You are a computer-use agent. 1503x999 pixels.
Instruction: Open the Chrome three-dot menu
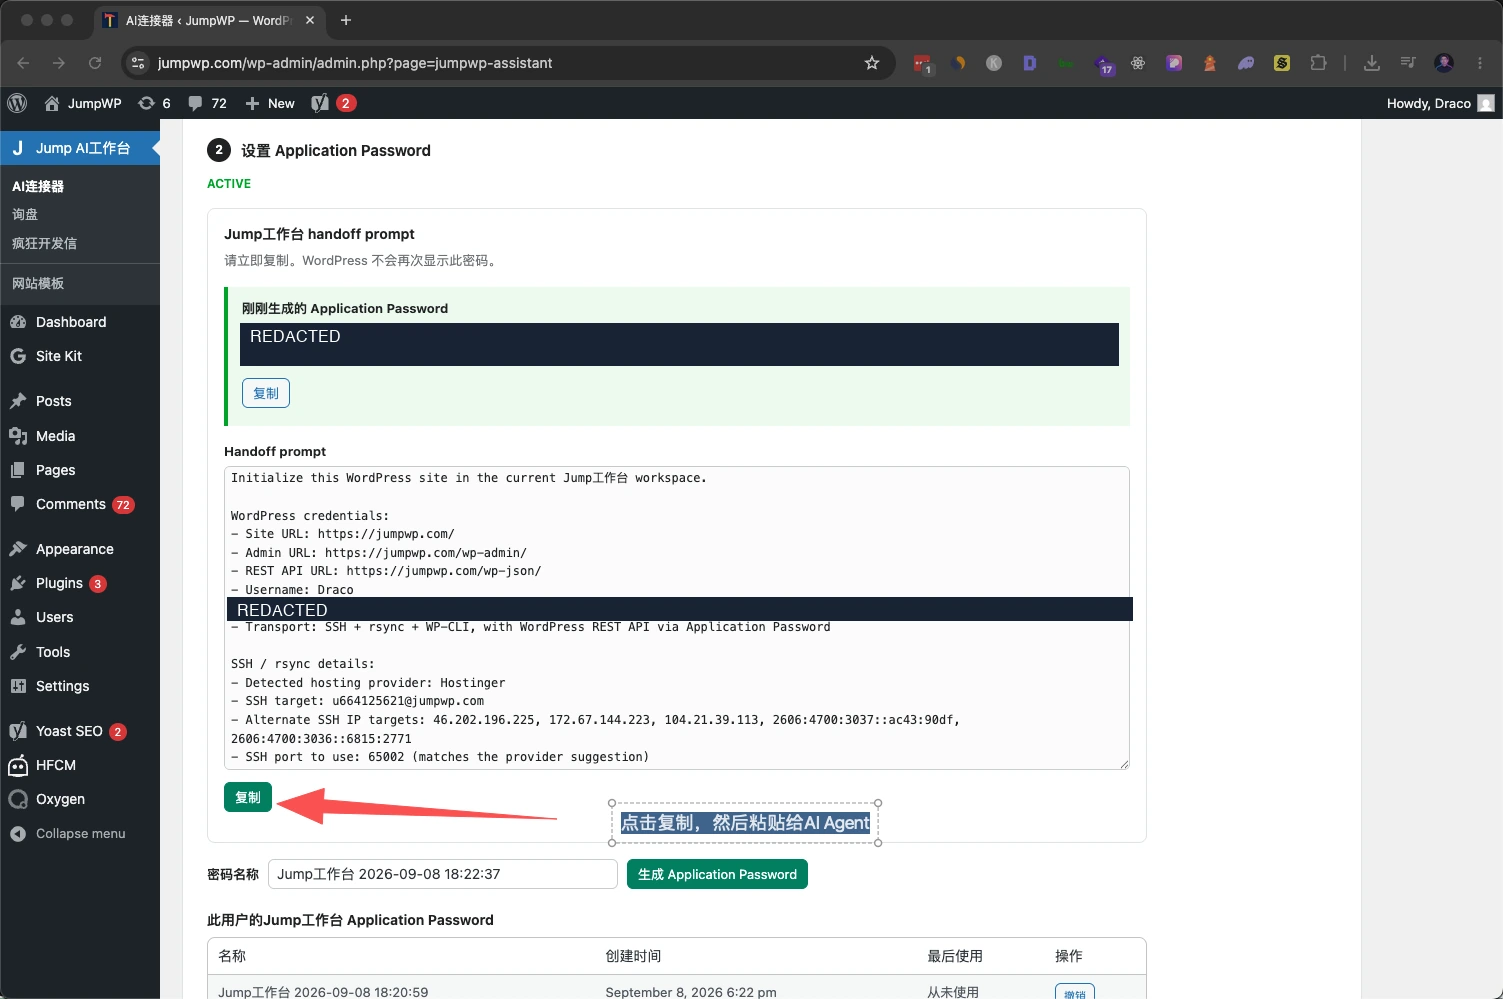(1480, 63)
